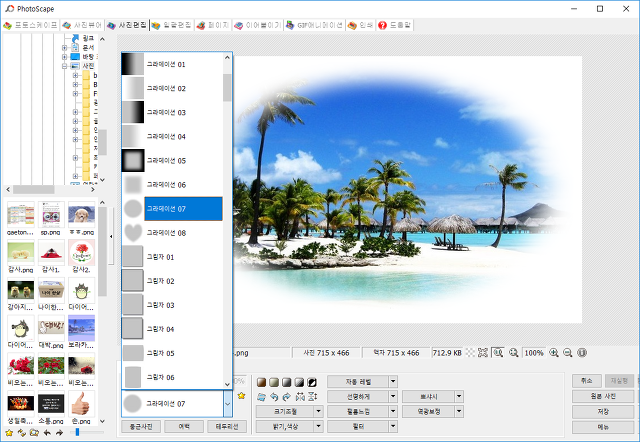Open dropdown arrow next to 자동 레벨

[393, 382]
